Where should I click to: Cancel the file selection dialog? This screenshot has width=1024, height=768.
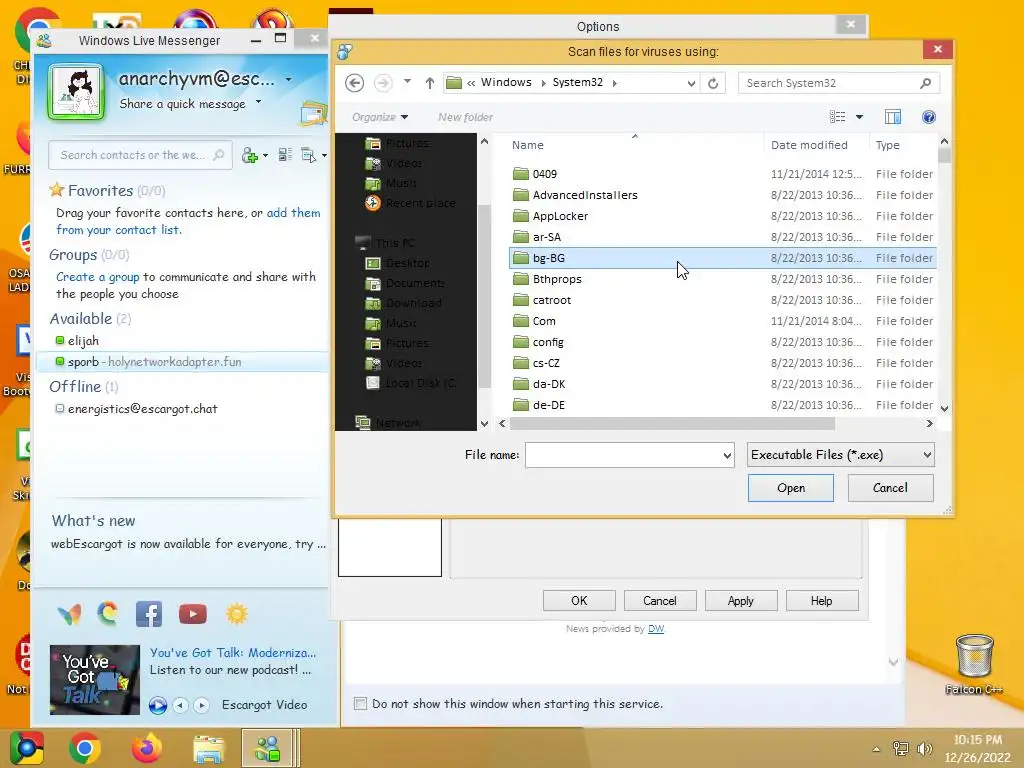coord(890,488)
